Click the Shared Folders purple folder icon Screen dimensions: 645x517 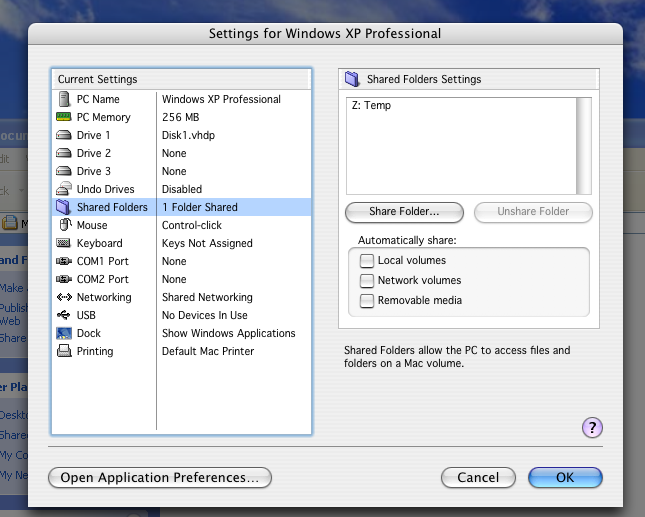pos(63,207)
